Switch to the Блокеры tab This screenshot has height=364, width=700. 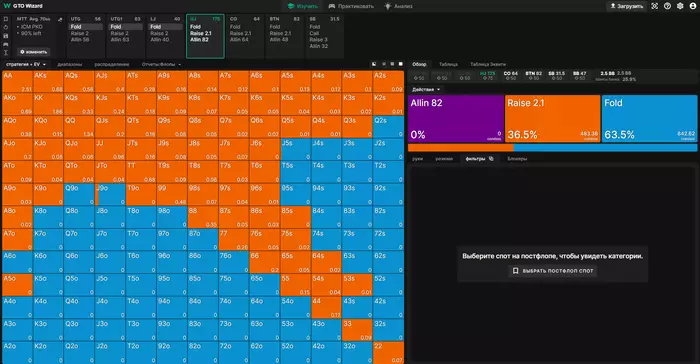[x=517, y=159]
